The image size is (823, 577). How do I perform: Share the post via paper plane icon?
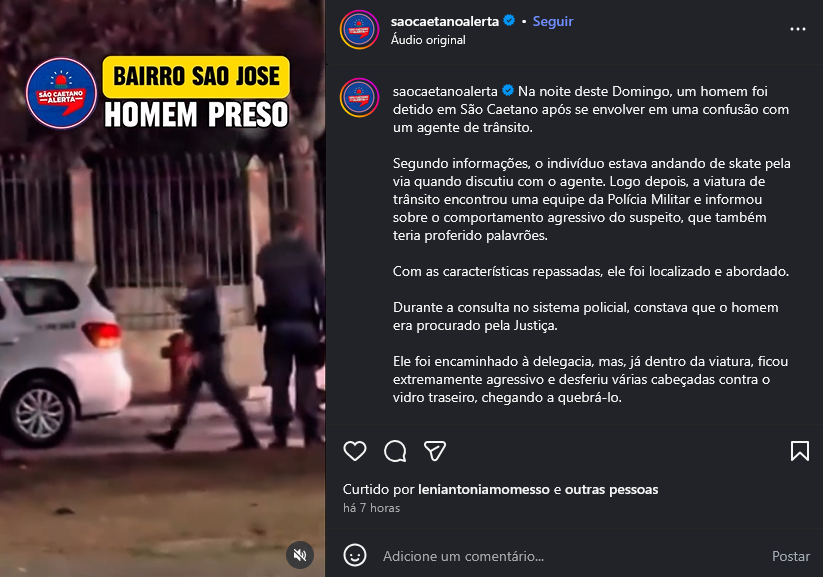435,451
